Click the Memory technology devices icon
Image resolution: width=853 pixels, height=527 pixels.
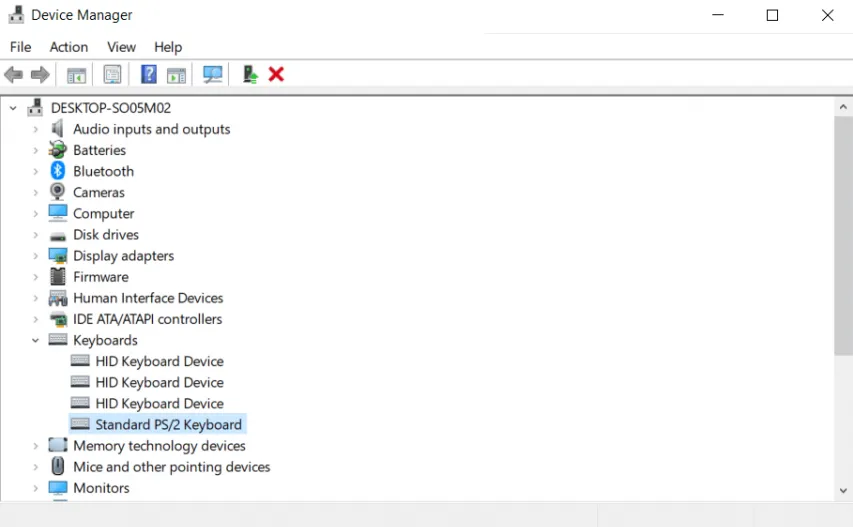58,445
